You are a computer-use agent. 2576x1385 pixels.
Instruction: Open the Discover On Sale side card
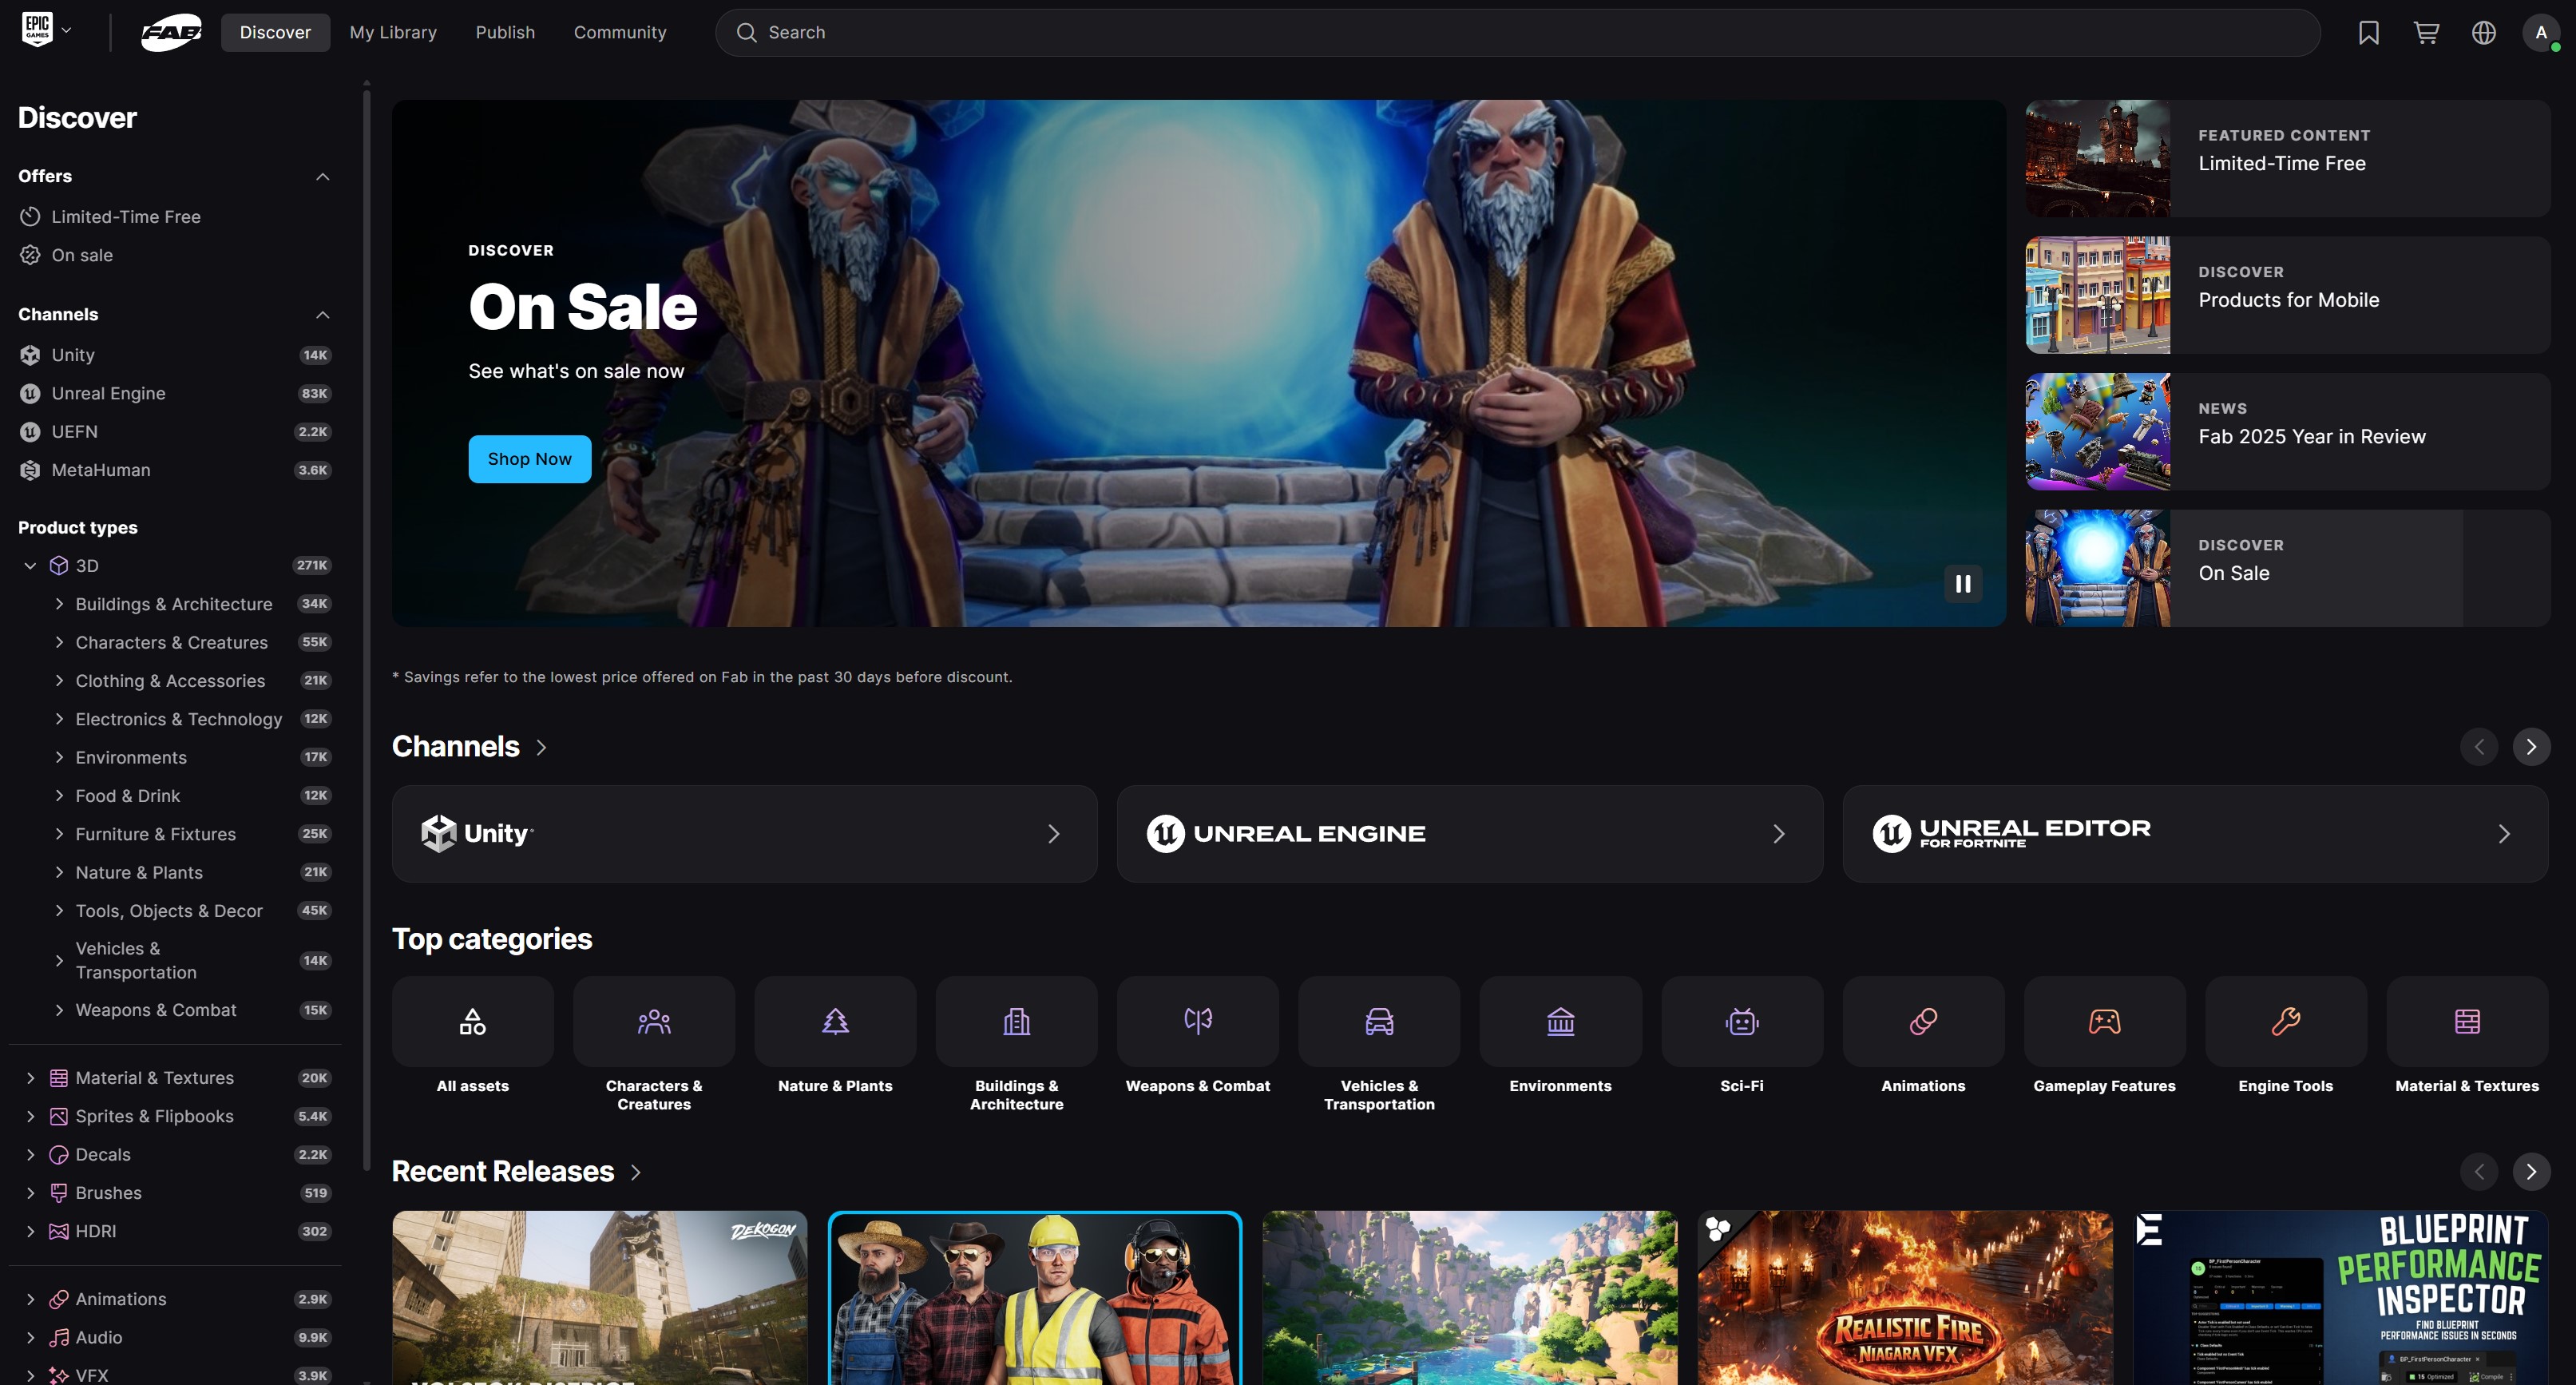[x=2288, y=569]
